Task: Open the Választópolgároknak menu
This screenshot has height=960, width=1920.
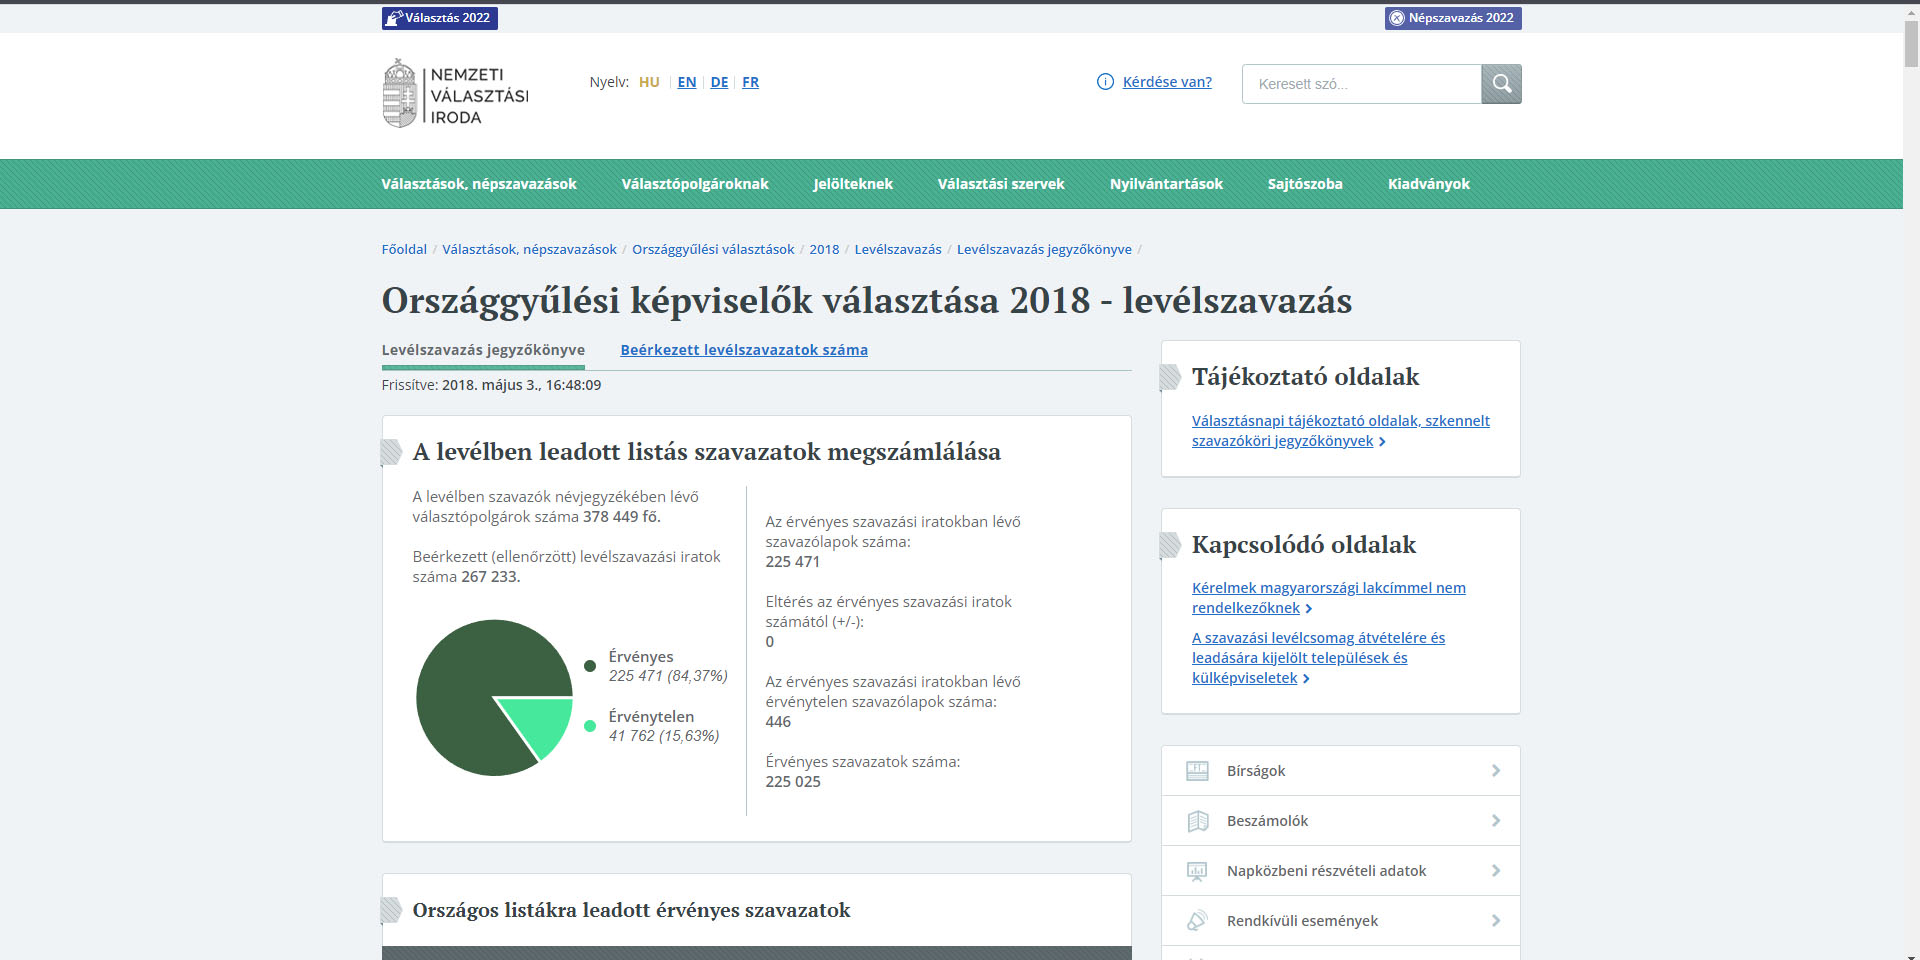Action: 695,184
